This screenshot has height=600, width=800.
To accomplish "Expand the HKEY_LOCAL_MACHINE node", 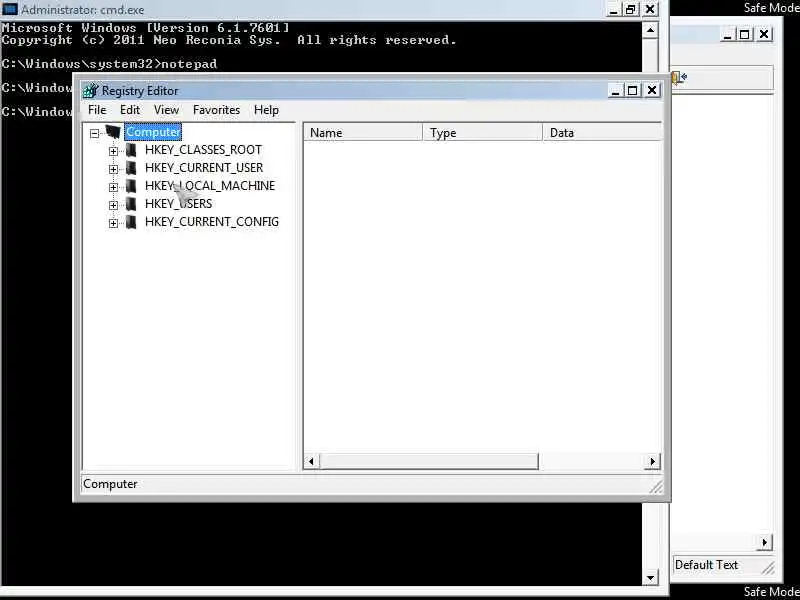I will click(113, 187).
